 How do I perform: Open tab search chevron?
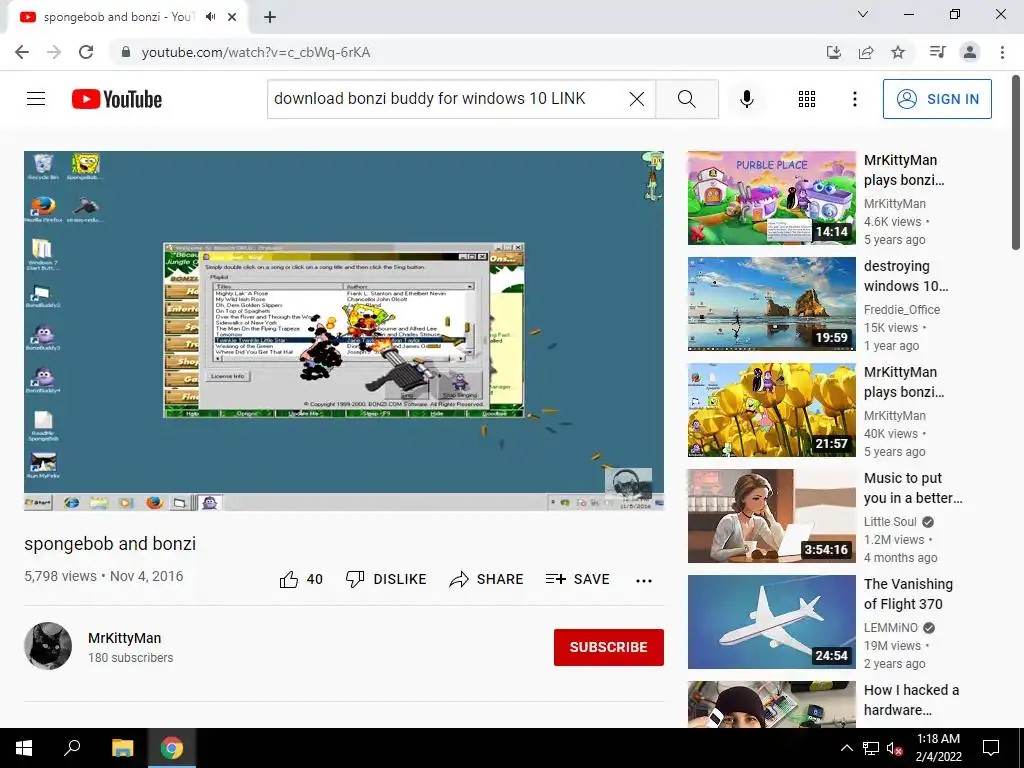863,14
